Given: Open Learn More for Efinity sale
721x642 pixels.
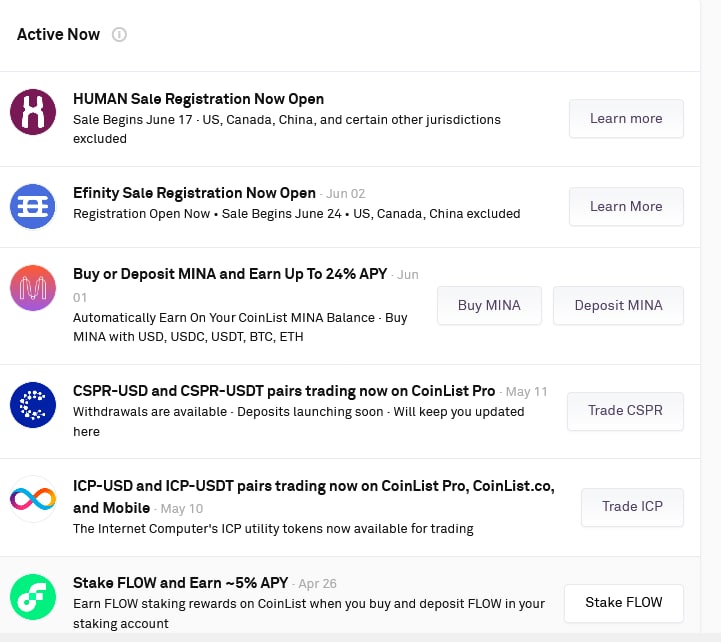Looking at the screenshot, I should tap(626, 206).
